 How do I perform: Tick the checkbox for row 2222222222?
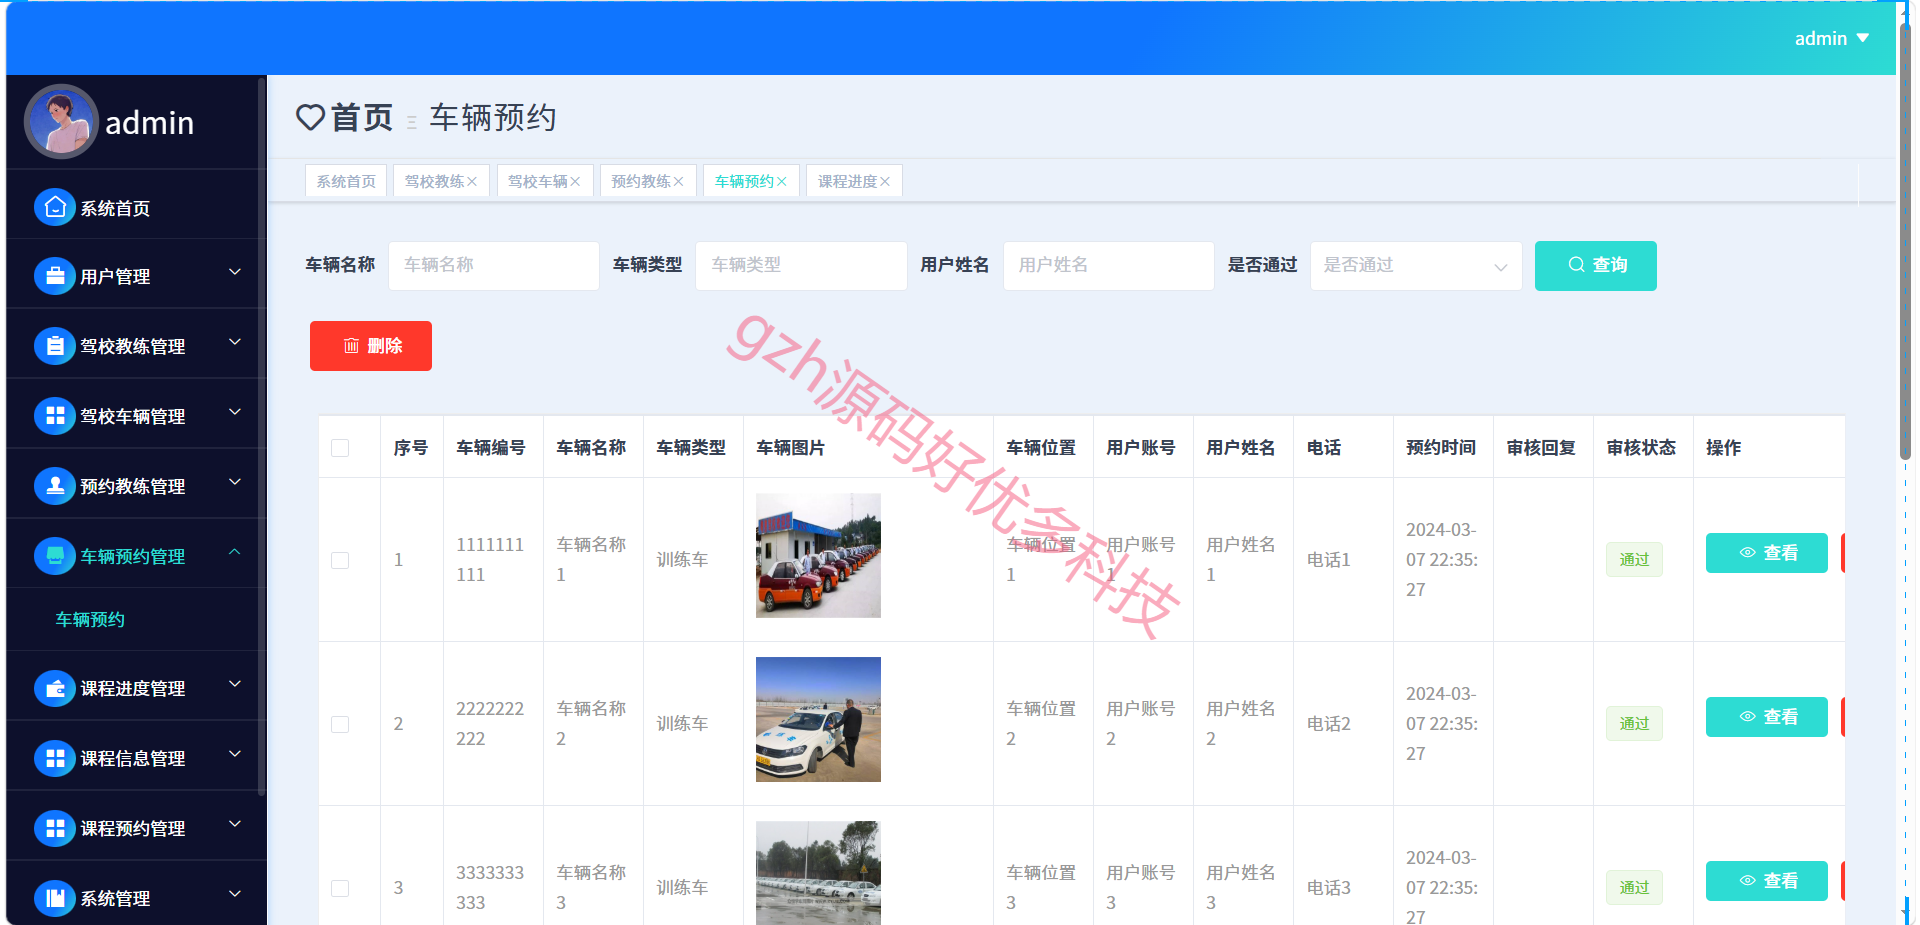340,724
